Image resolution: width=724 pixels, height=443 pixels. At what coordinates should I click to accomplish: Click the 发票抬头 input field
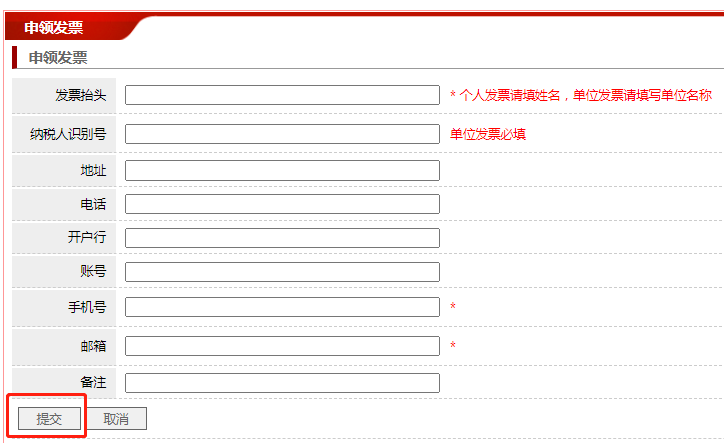coord(282,95)
